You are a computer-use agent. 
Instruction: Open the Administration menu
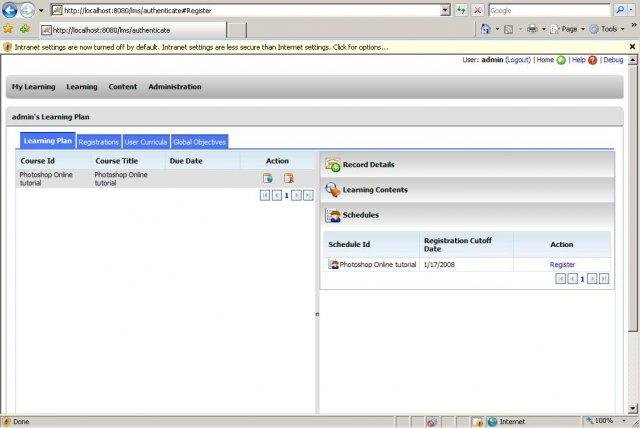point(175,87)
